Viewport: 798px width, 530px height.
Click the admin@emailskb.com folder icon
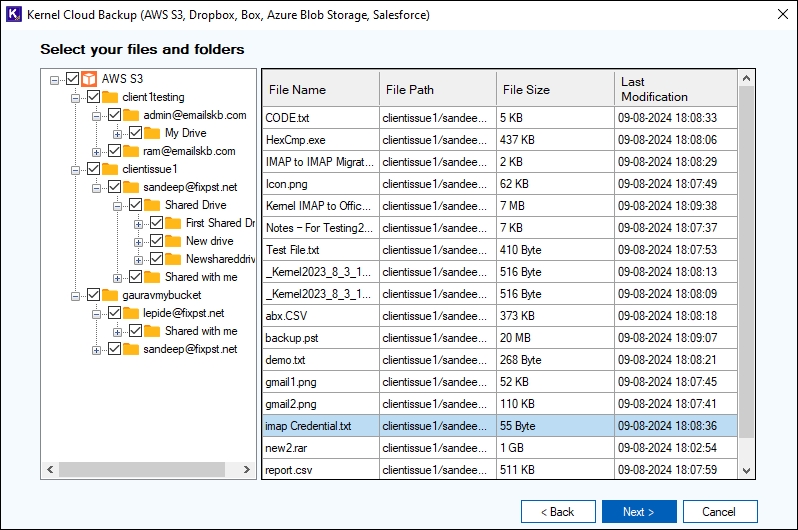pyautogui.click(x=131, y=115)
